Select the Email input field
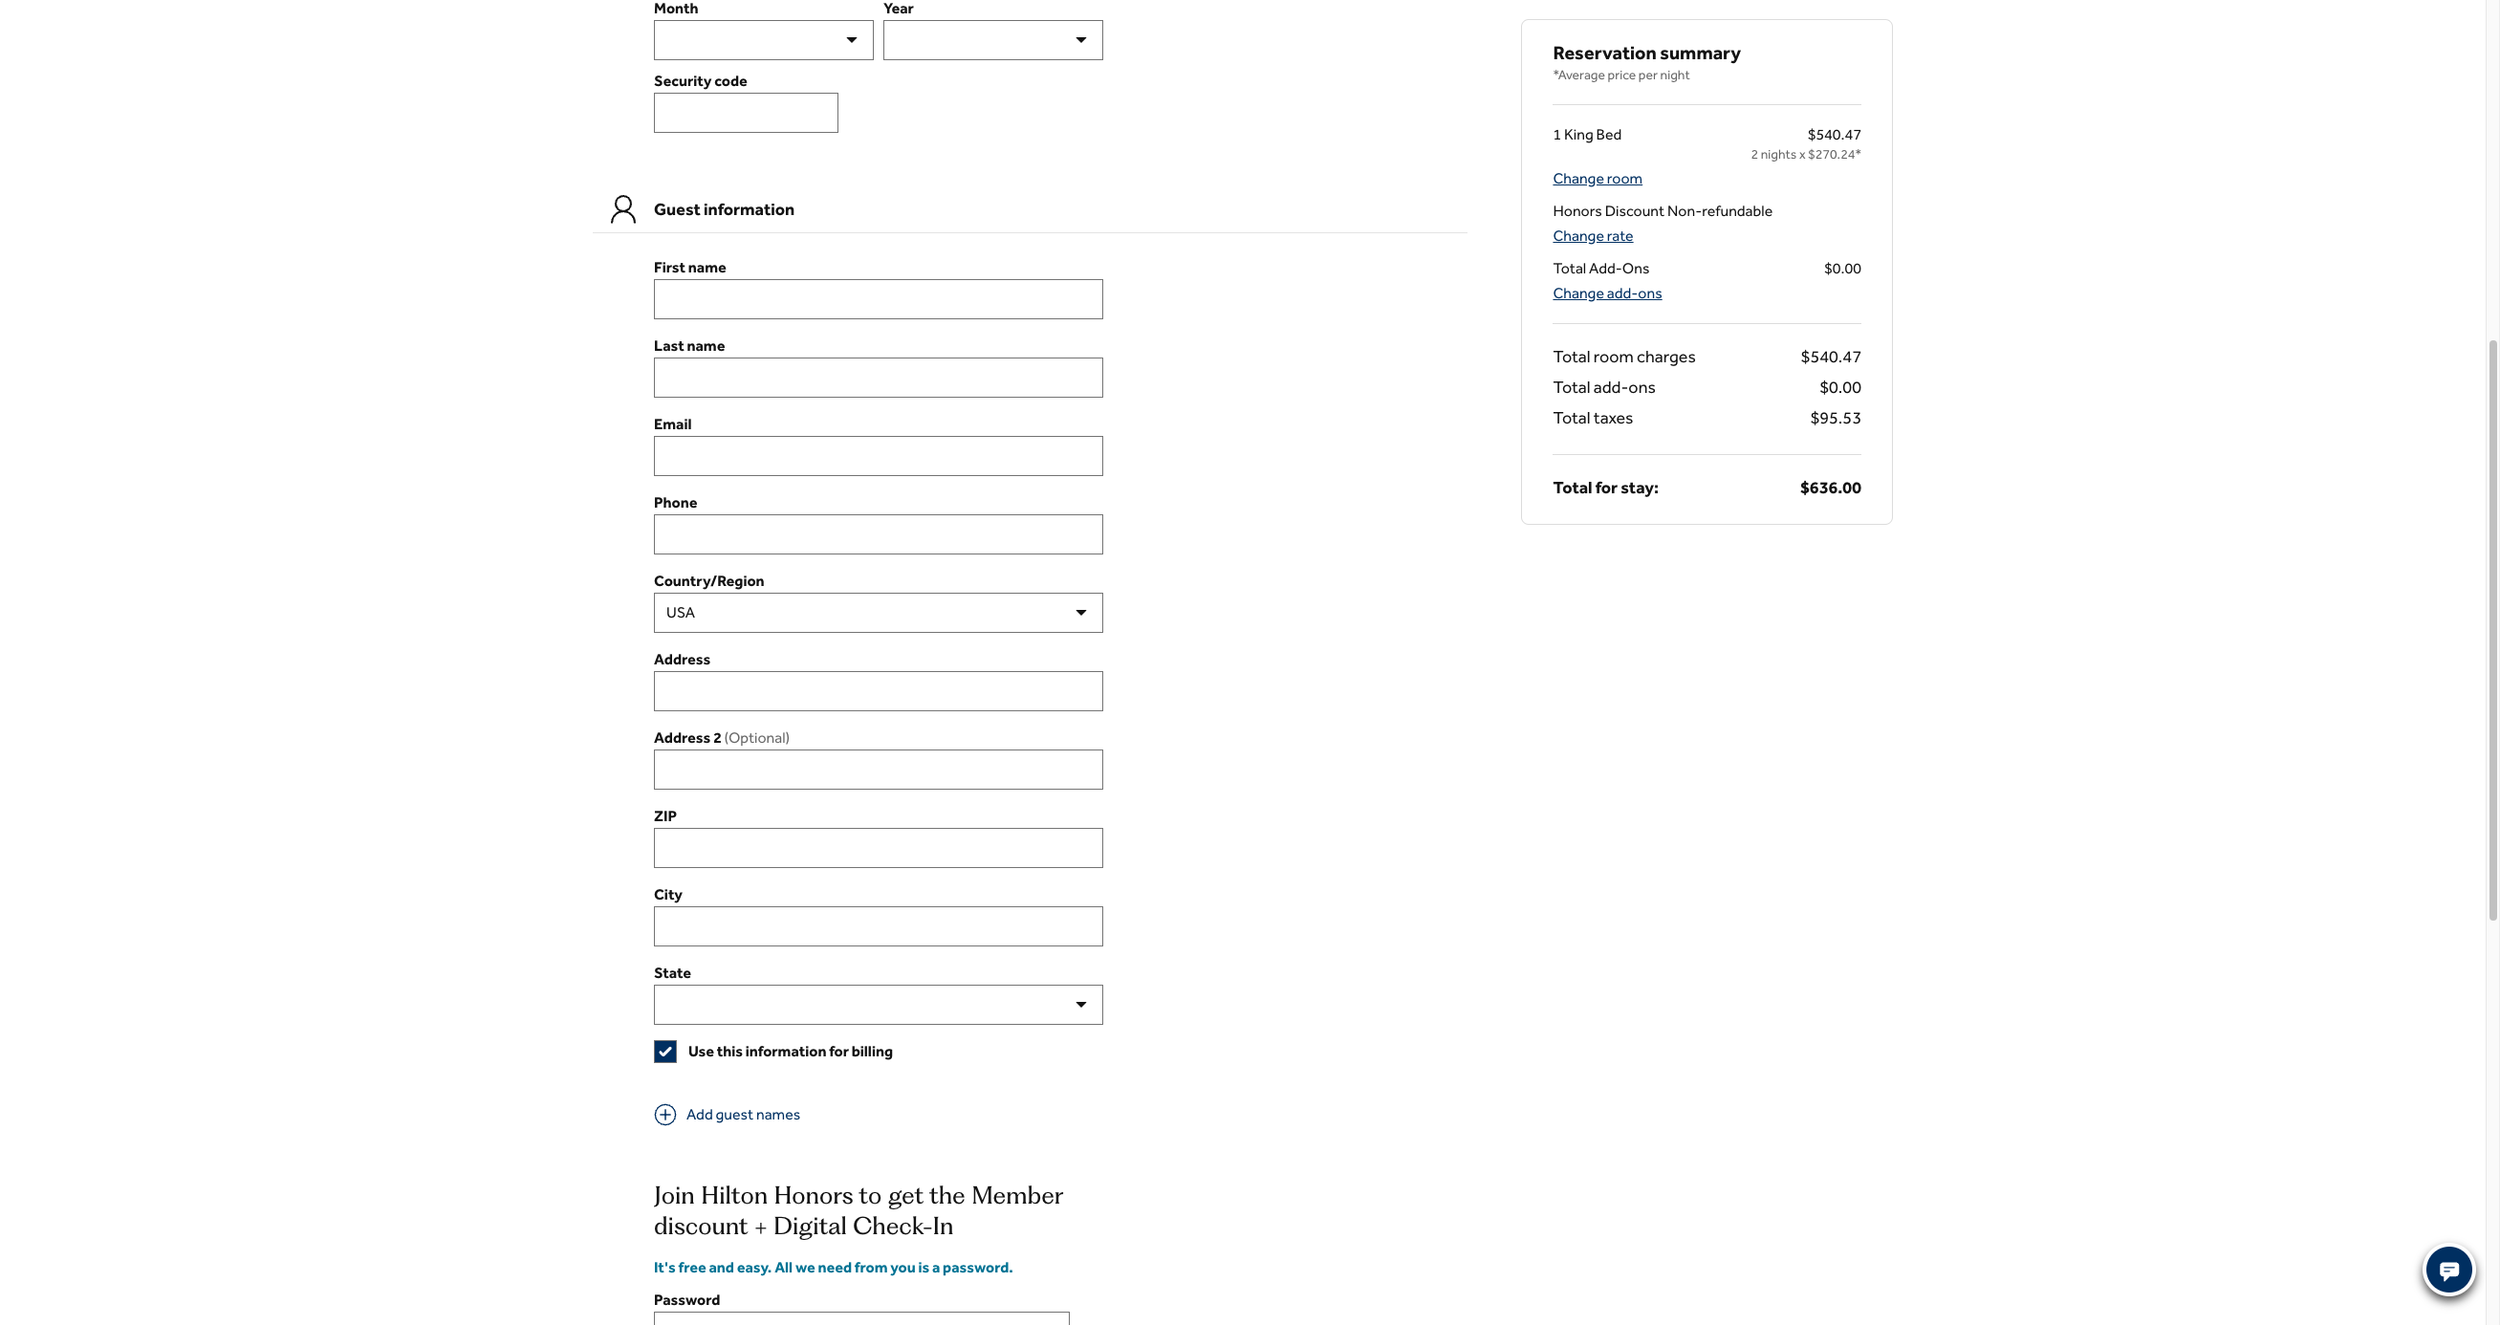This screenshot has width=2500, height=1325. (x=877, y=456)
